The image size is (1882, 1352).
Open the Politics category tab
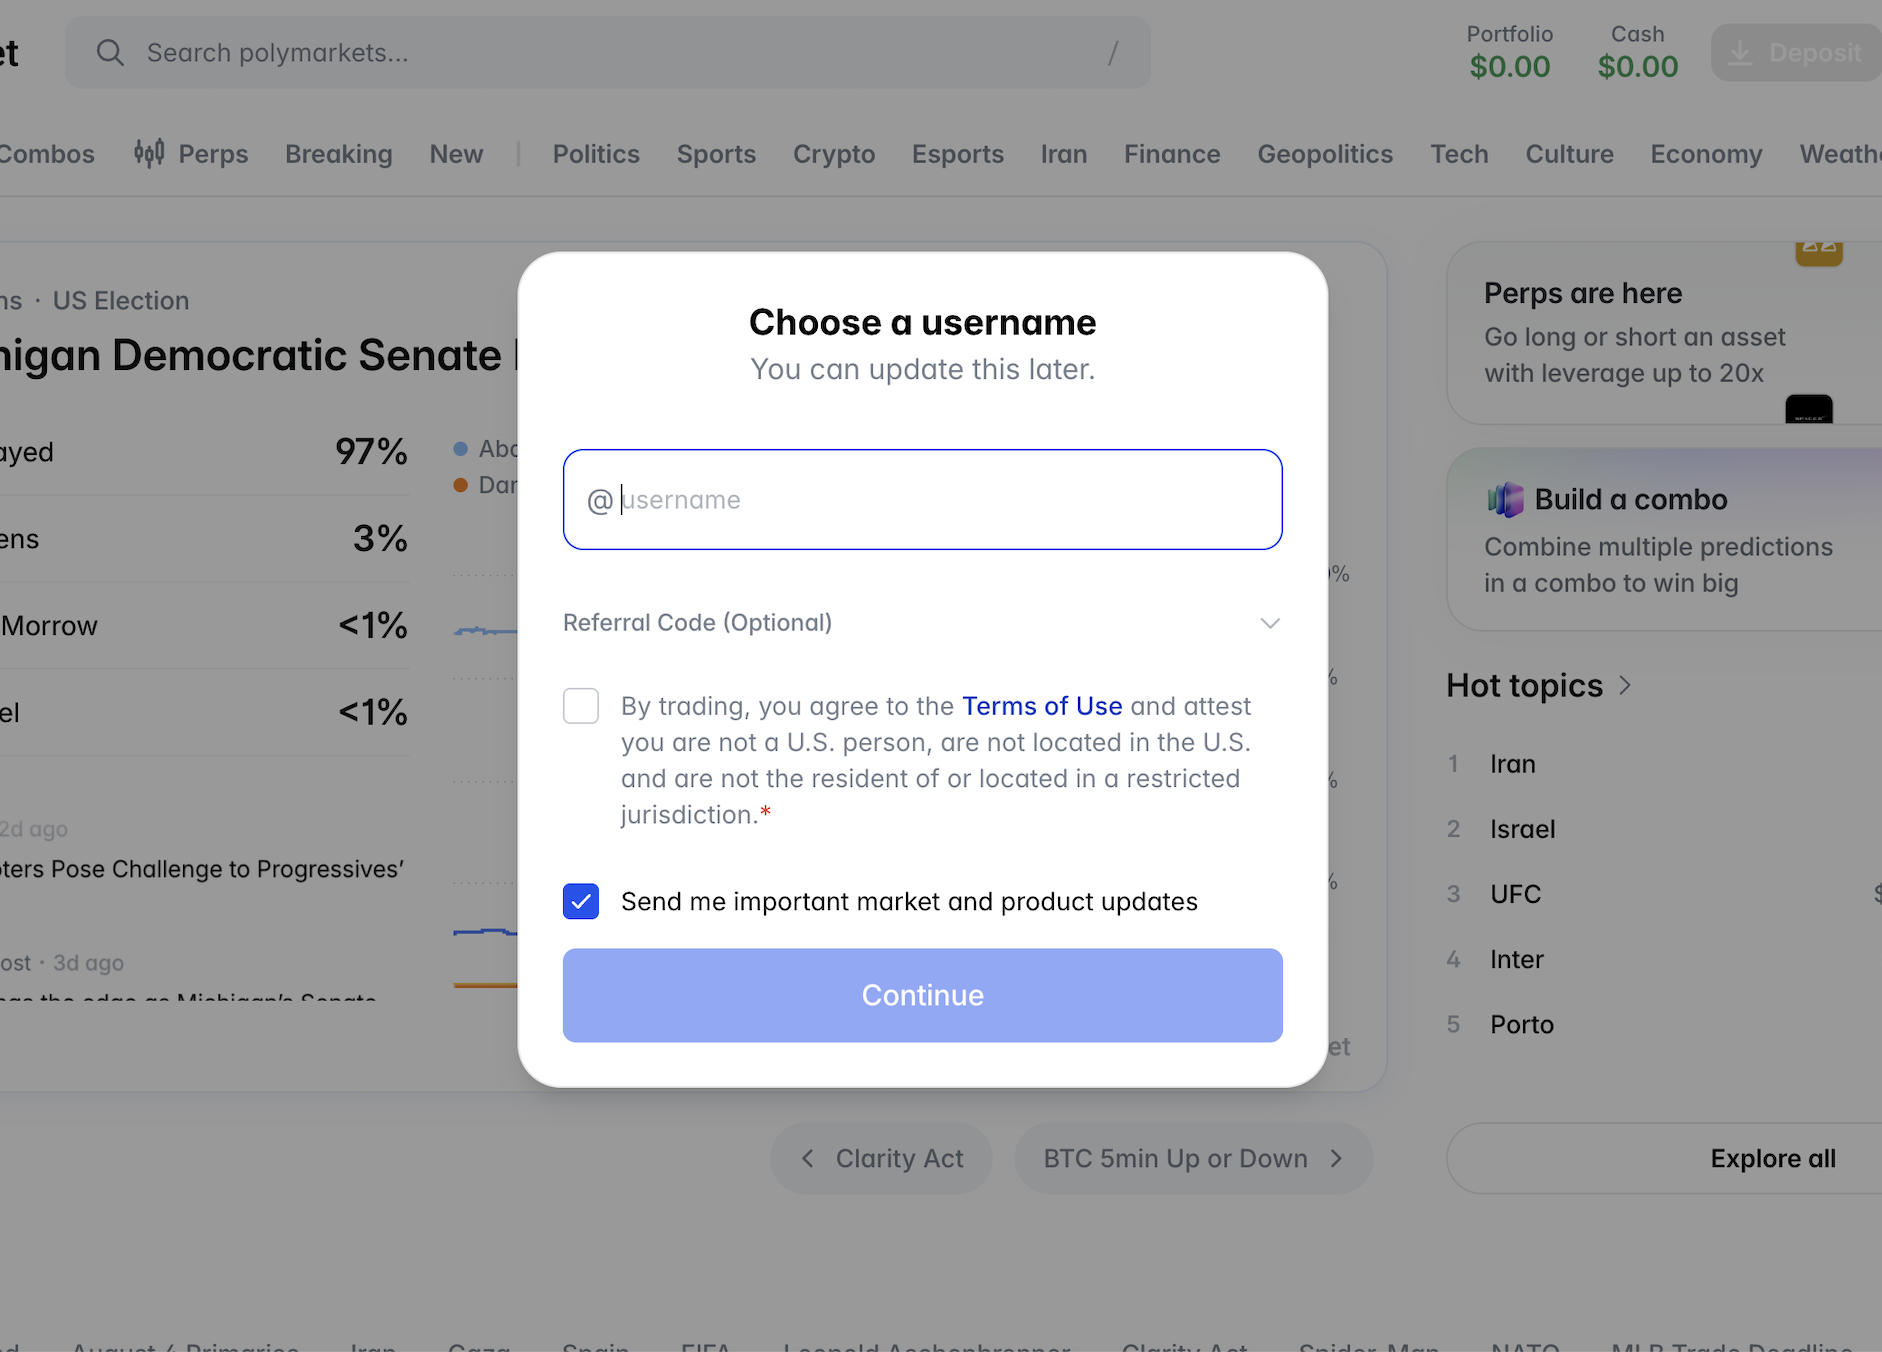pos(596,154)
